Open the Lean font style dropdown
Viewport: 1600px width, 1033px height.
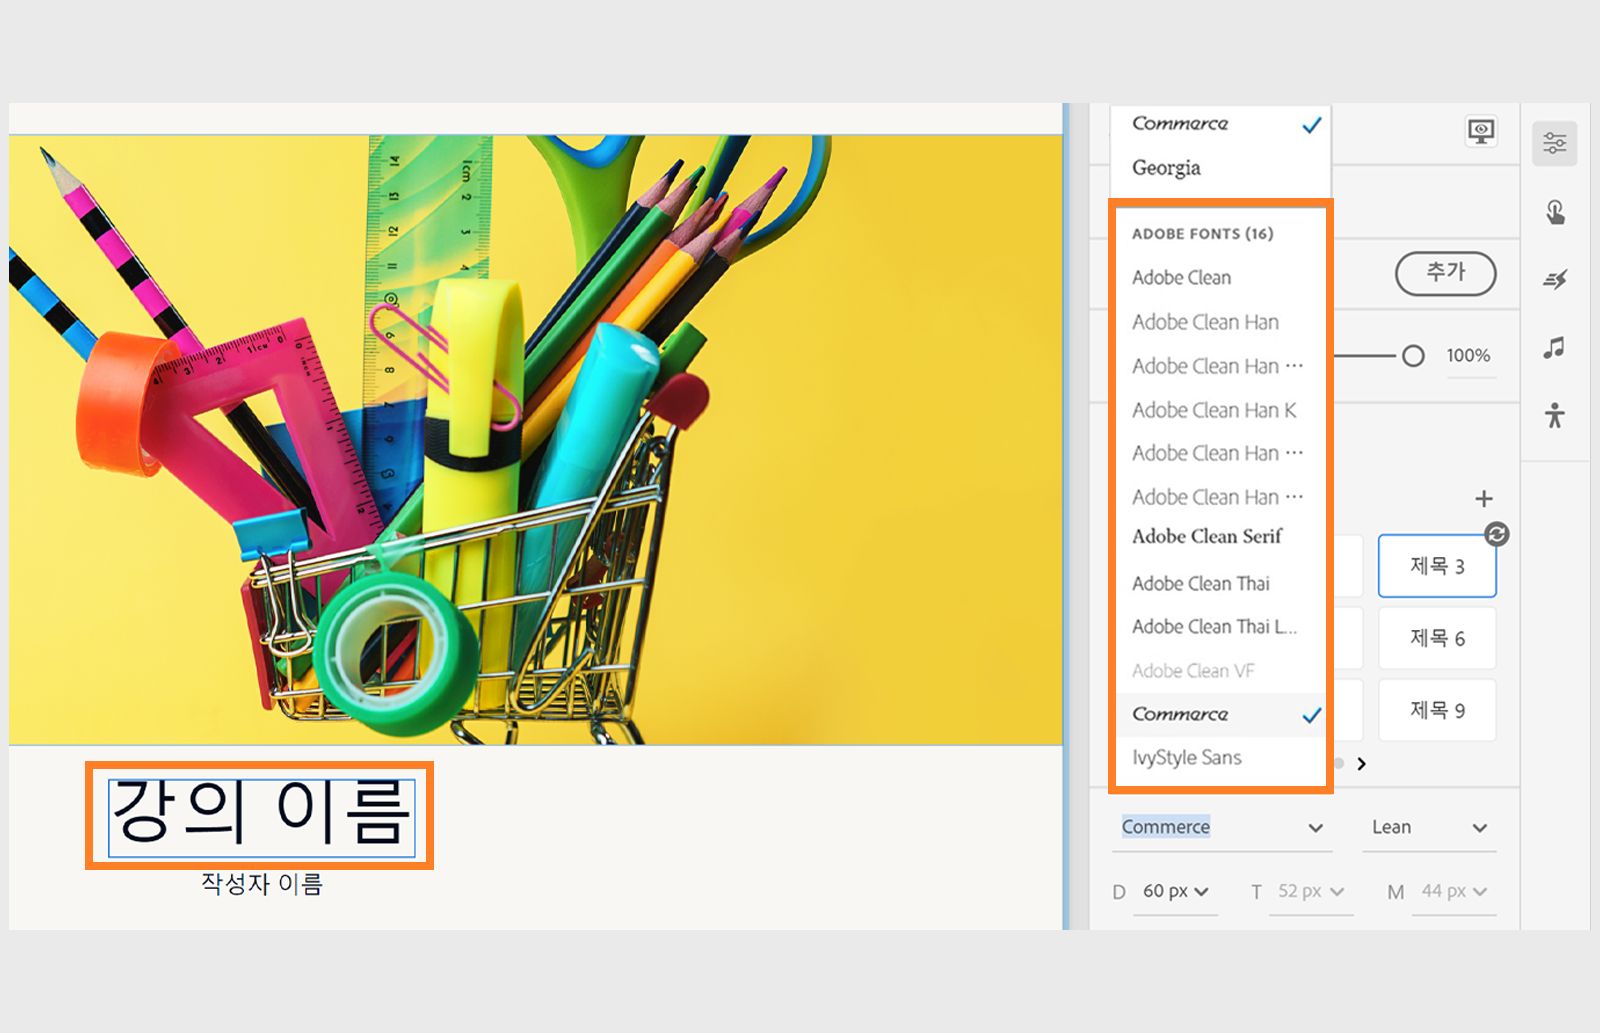coord(1429,828)
